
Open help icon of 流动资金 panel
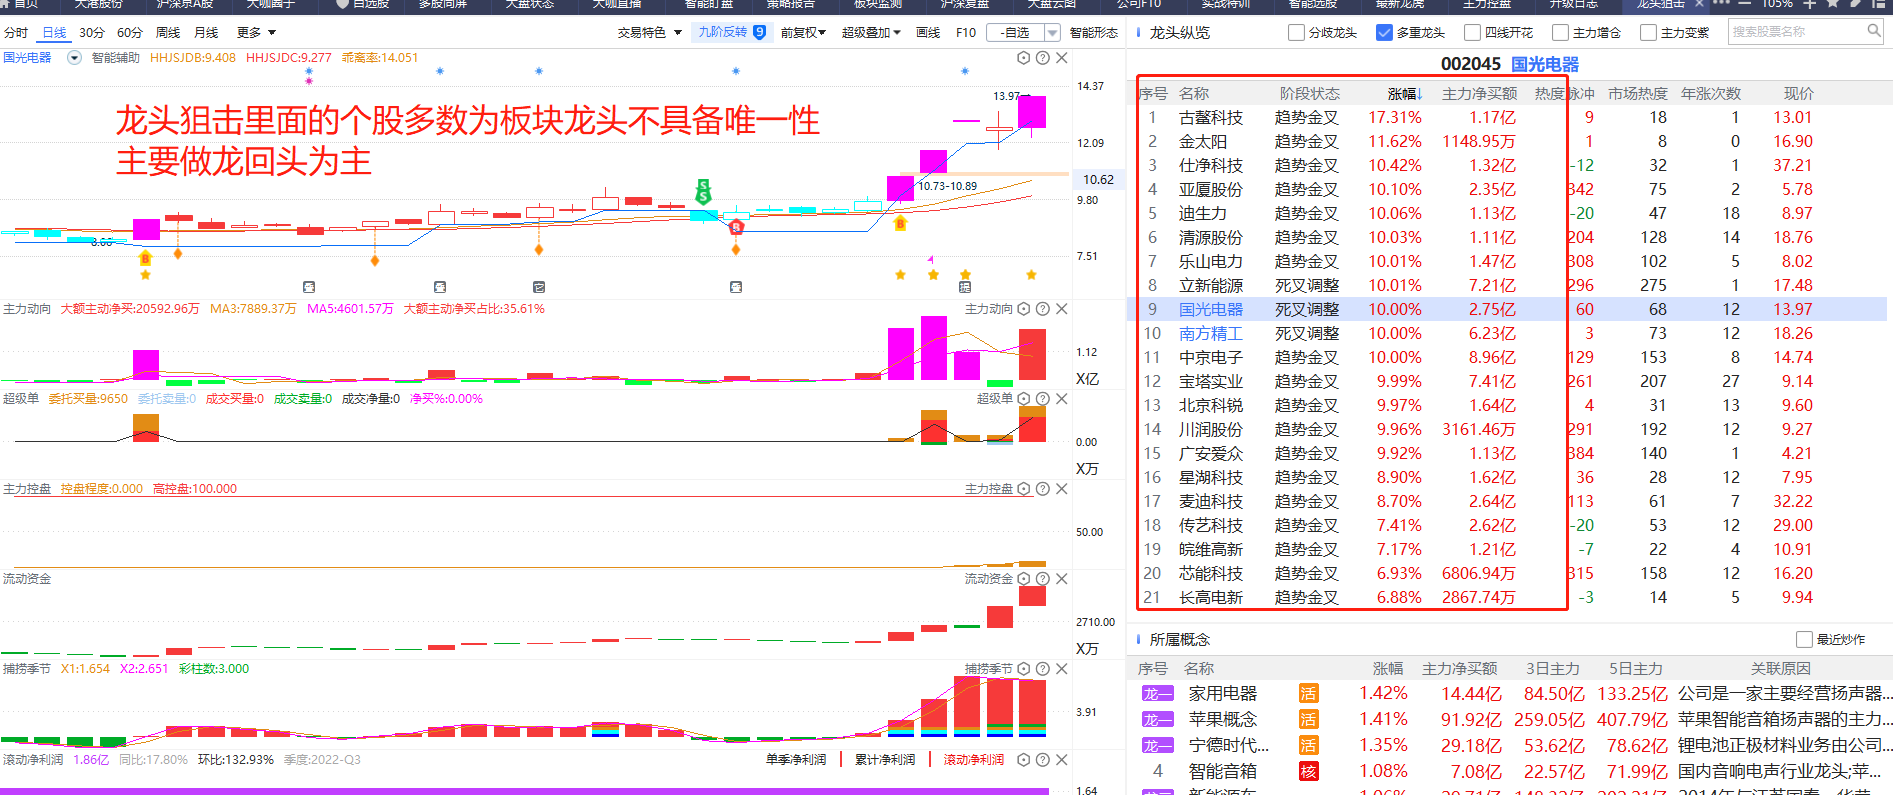[1042, 579]
